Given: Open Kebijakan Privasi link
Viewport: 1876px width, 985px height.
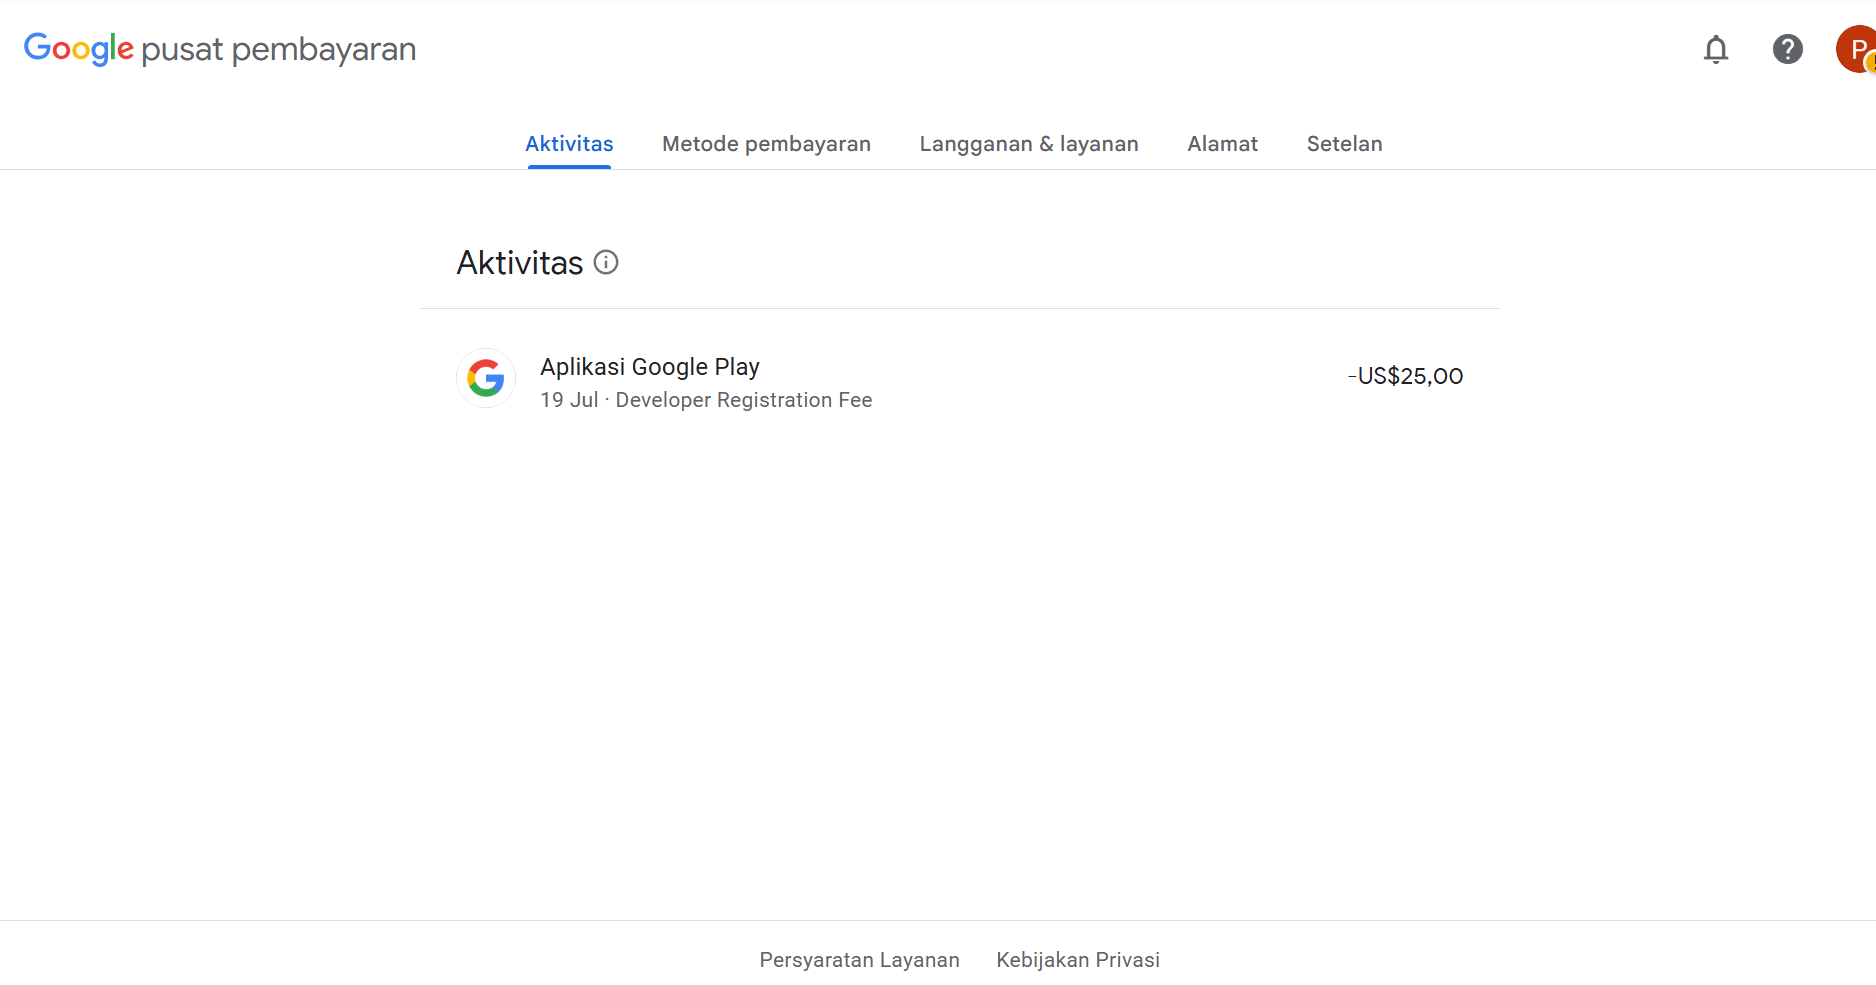Looking at the screenshot, I should point(1078,960).
